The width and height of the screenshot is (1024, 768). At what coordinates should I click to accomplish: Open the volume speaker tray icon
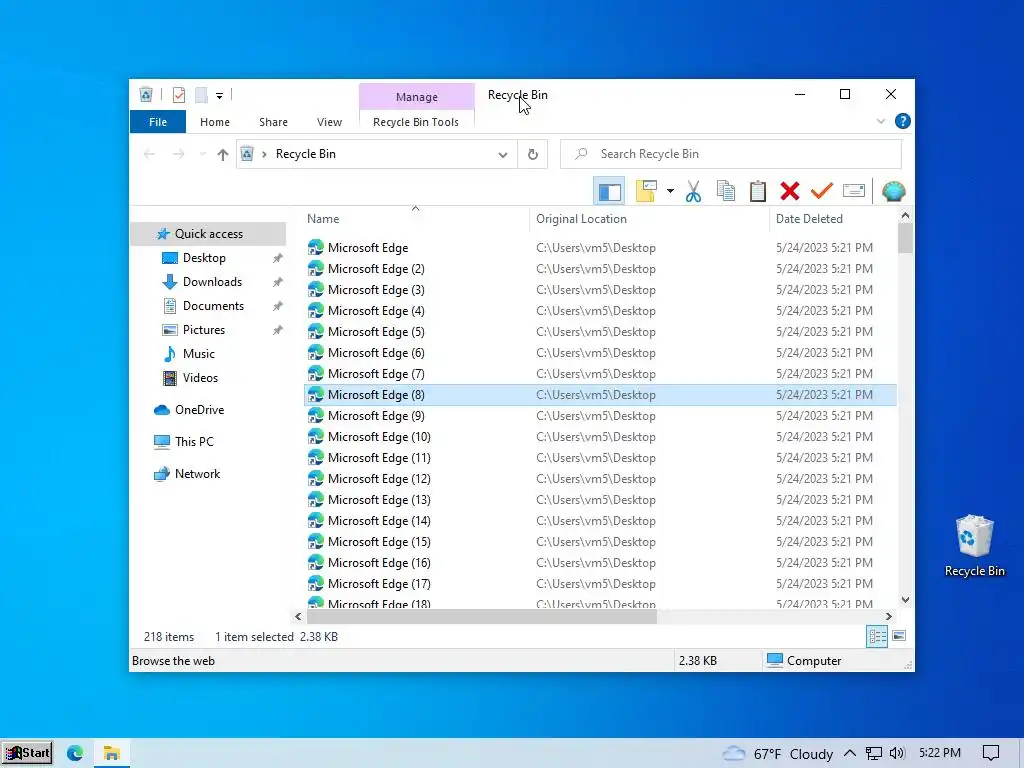[897, 753]
